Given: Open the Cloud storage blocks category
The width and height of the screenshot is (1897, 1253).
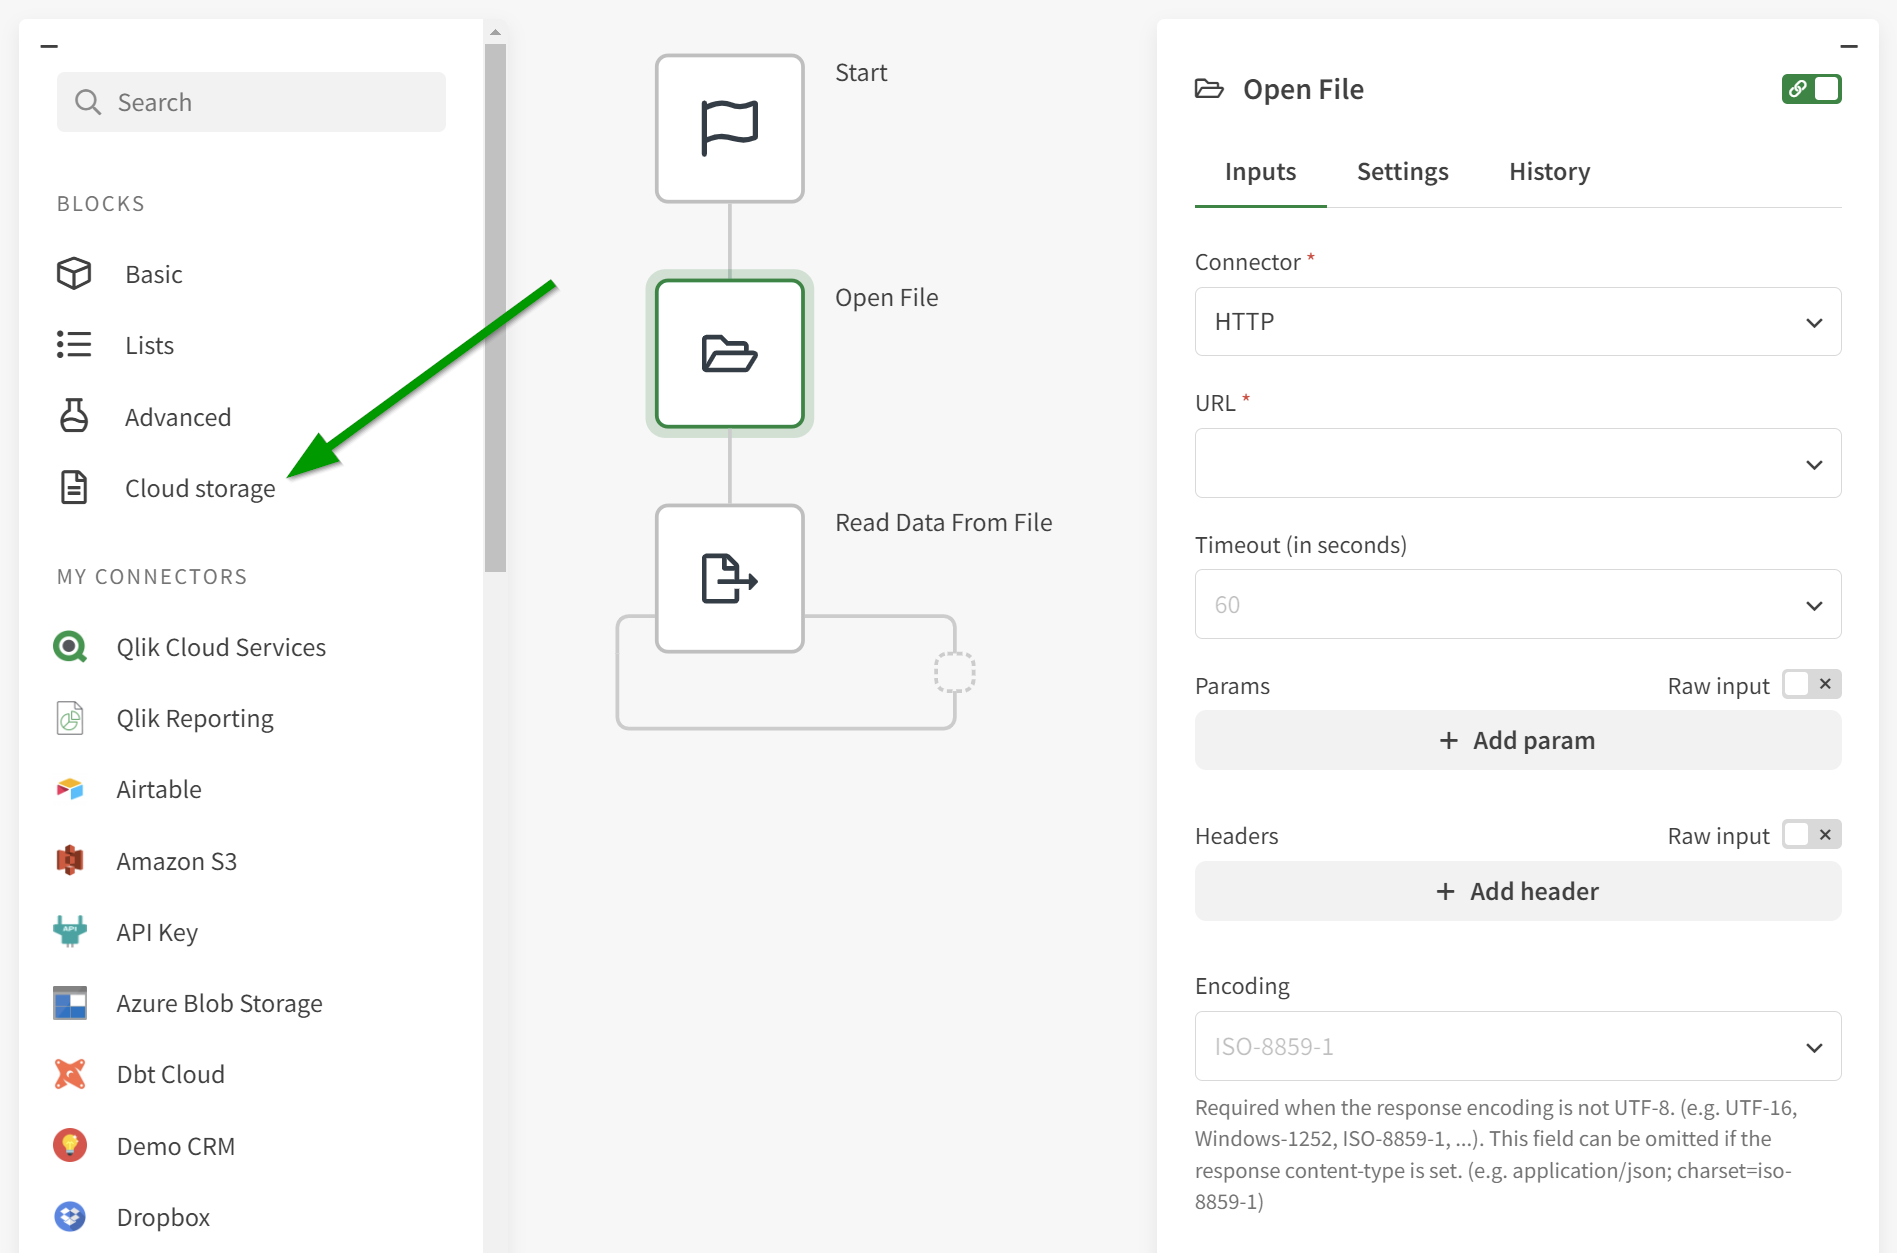Looking at the screenshot, I should pyautogui.click(x=199, y=488).
